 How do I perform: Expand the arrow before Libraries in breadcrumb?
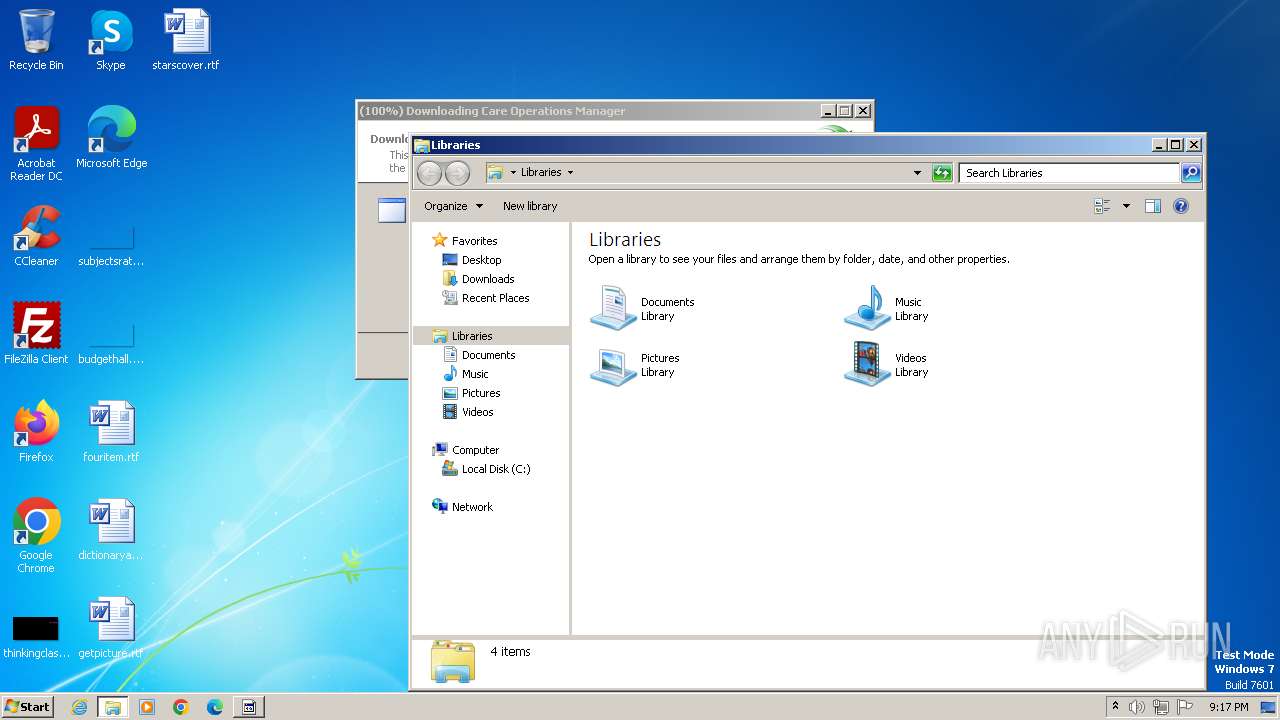point(513,173)
